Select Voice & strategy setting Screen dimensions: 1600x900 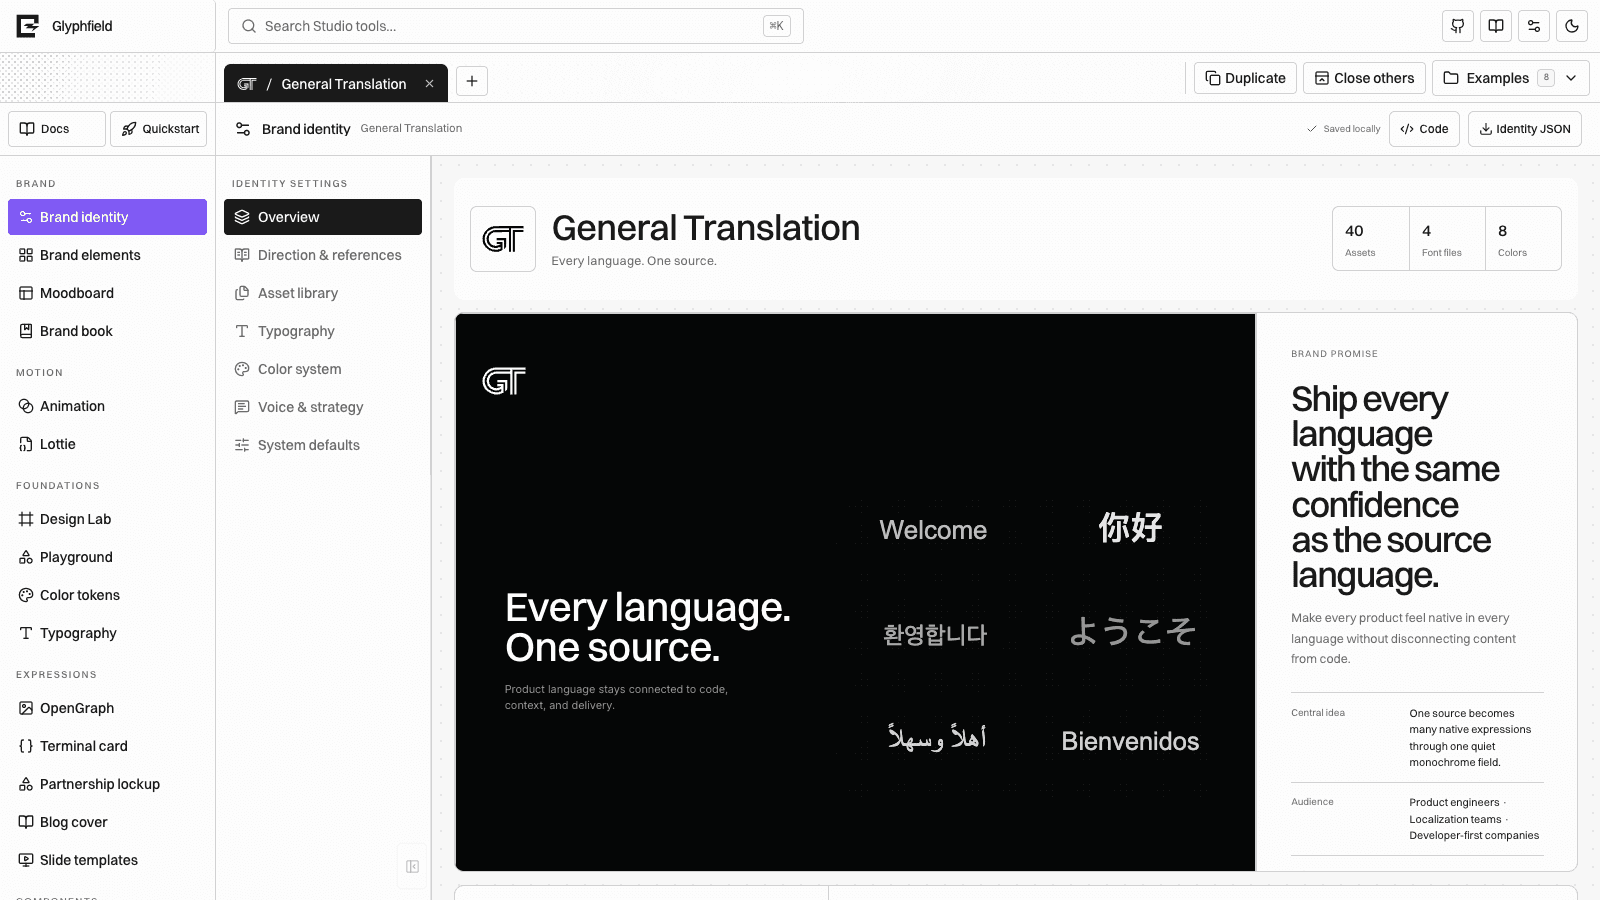coord(323,407)
